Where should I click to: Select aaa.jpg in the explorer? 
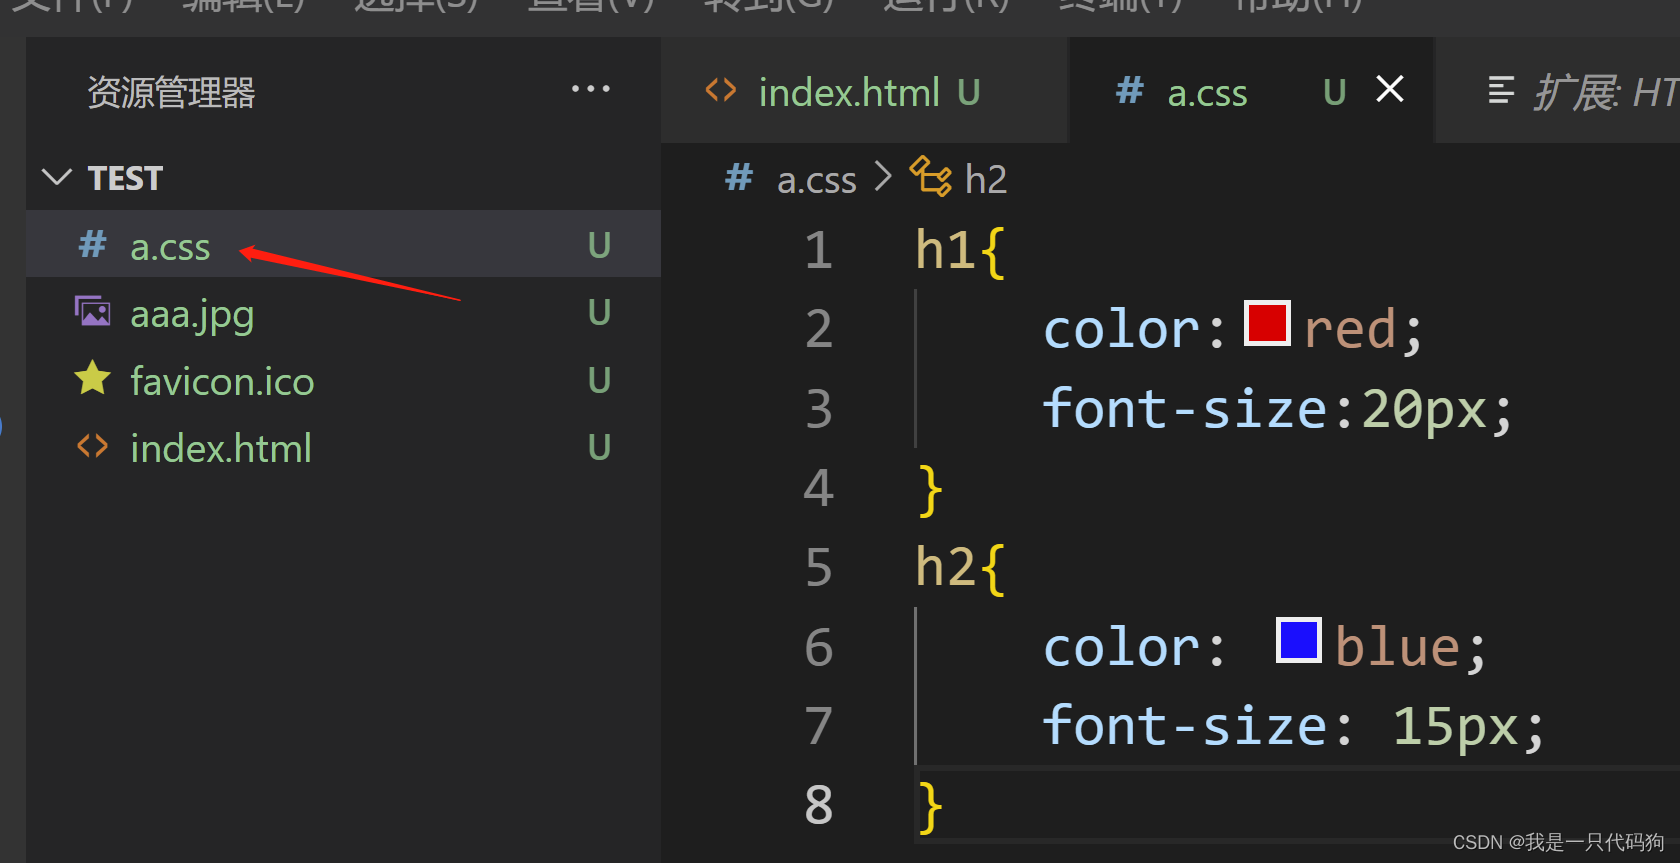tap(343, 313)
